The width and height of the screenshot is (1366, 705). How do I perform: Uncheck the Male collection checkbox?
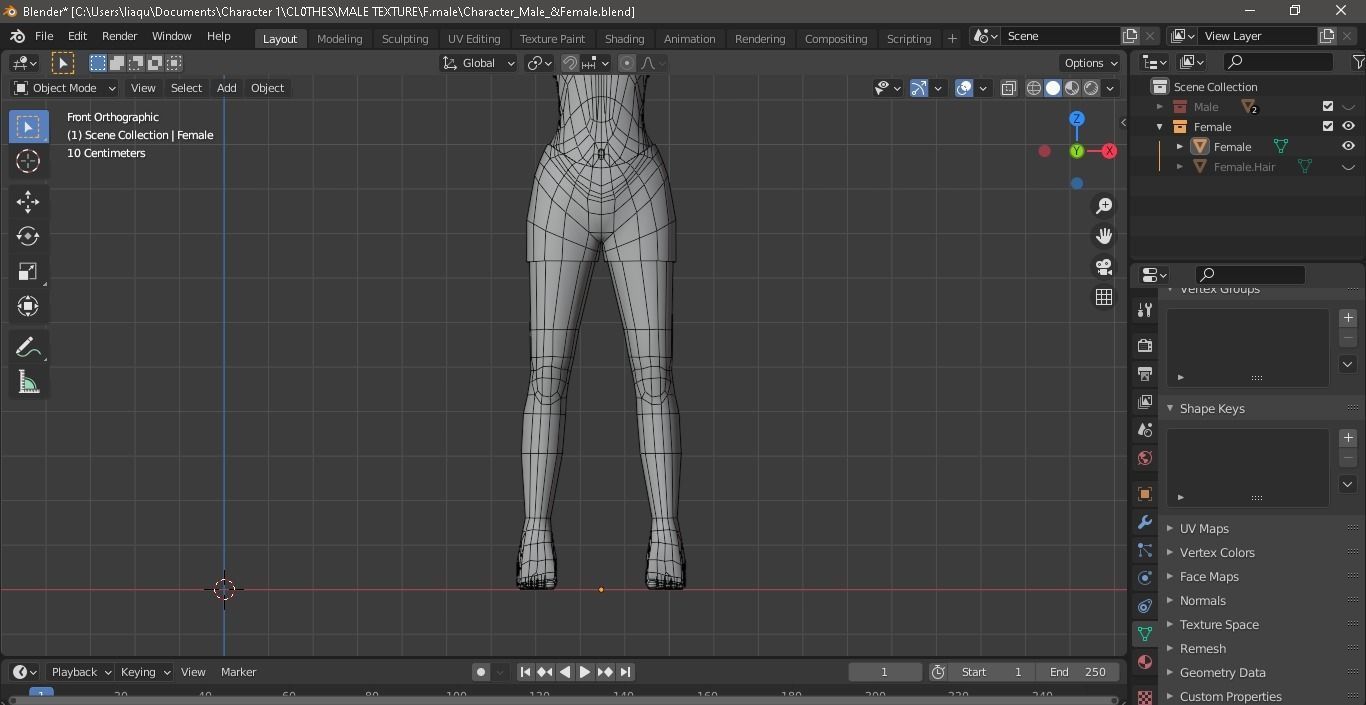pos(1328,107)
